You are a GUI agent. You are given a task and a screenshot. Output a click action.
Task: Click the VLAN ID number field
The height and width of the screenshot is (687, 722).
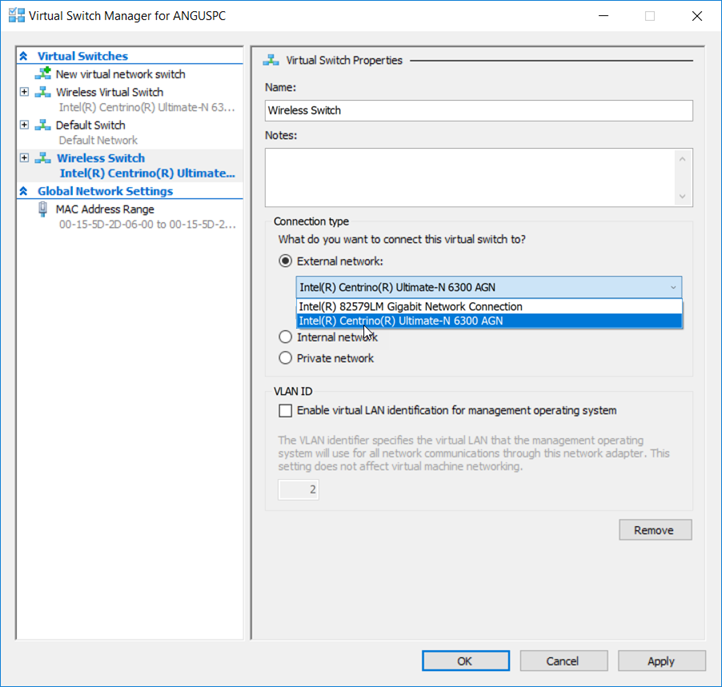tap(298, 489)
